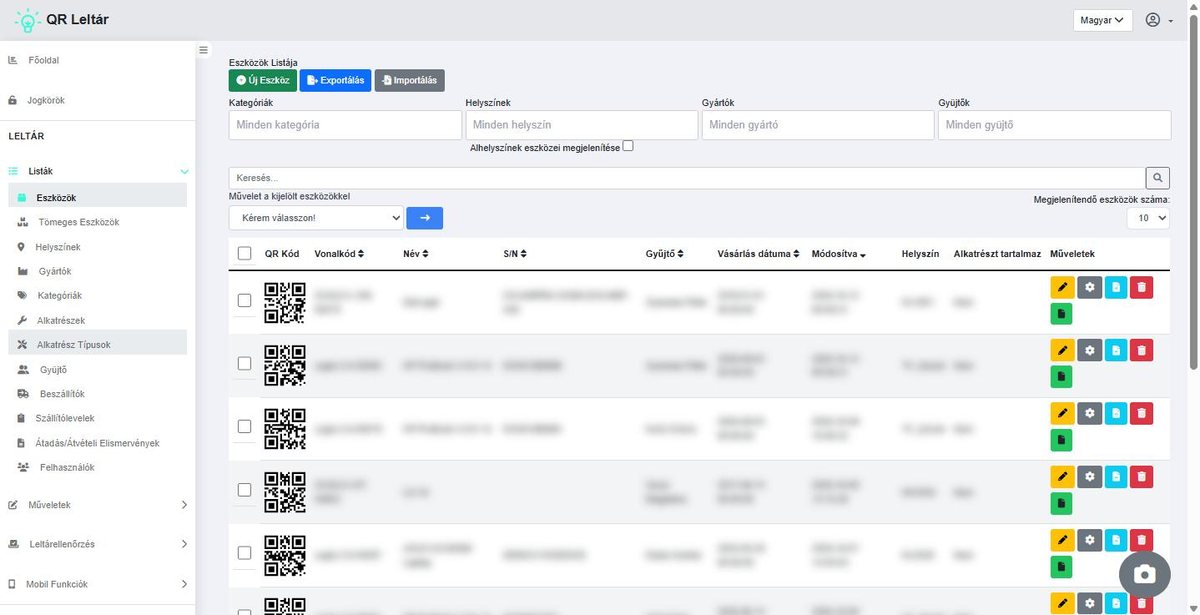The image size is (1200, 615).
Task: Edit the first device with the yellow pencil
Action: pos(1062,287)
